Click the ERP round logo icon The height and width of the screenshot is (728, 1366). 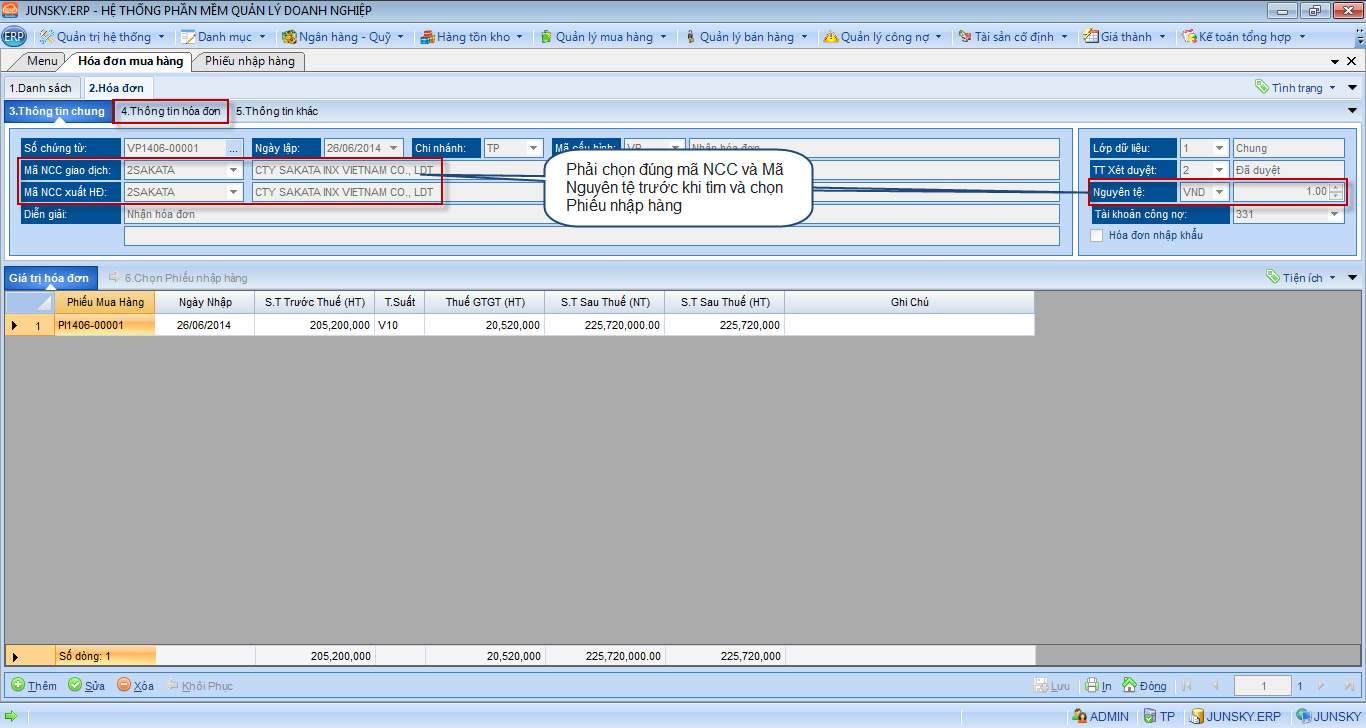pos(14,37)
